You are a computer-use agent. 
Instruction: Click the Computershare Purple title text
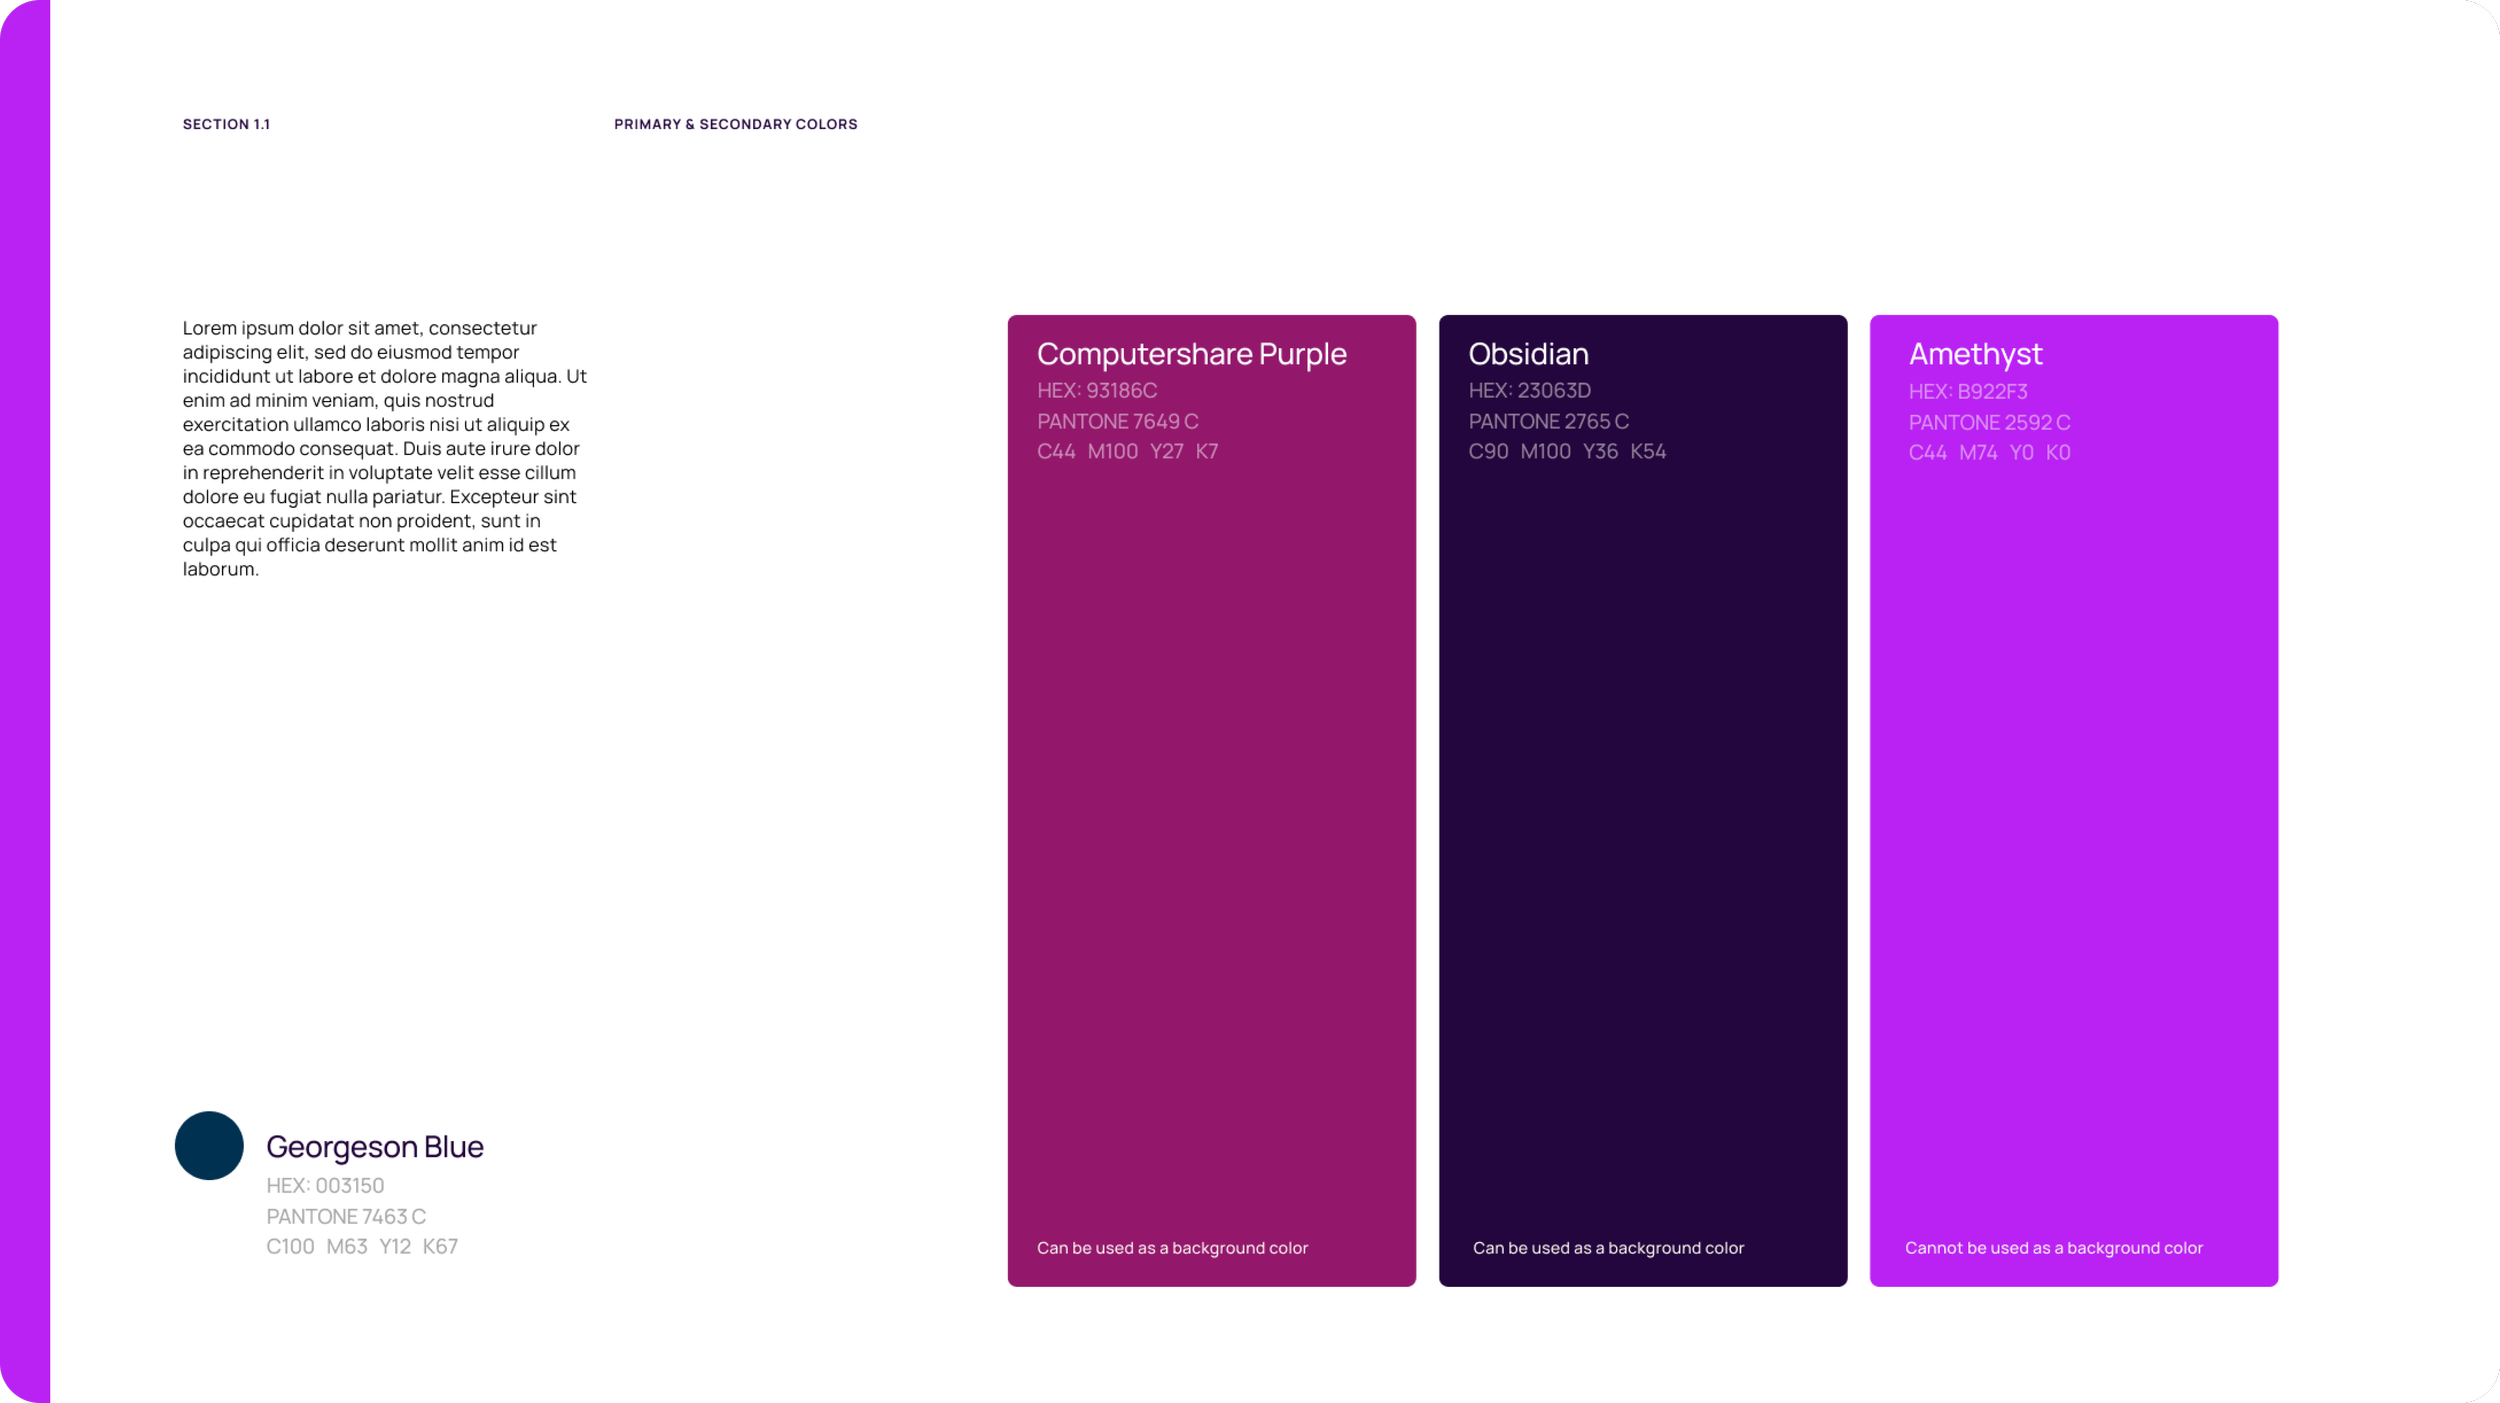pos(1191,354)
